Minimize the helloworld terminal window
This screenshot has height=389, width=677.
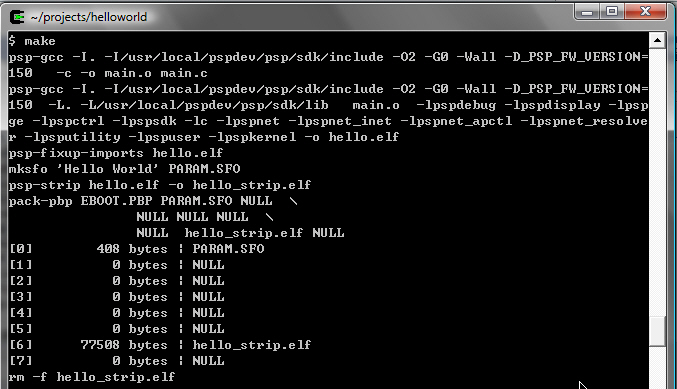(587, 11)
